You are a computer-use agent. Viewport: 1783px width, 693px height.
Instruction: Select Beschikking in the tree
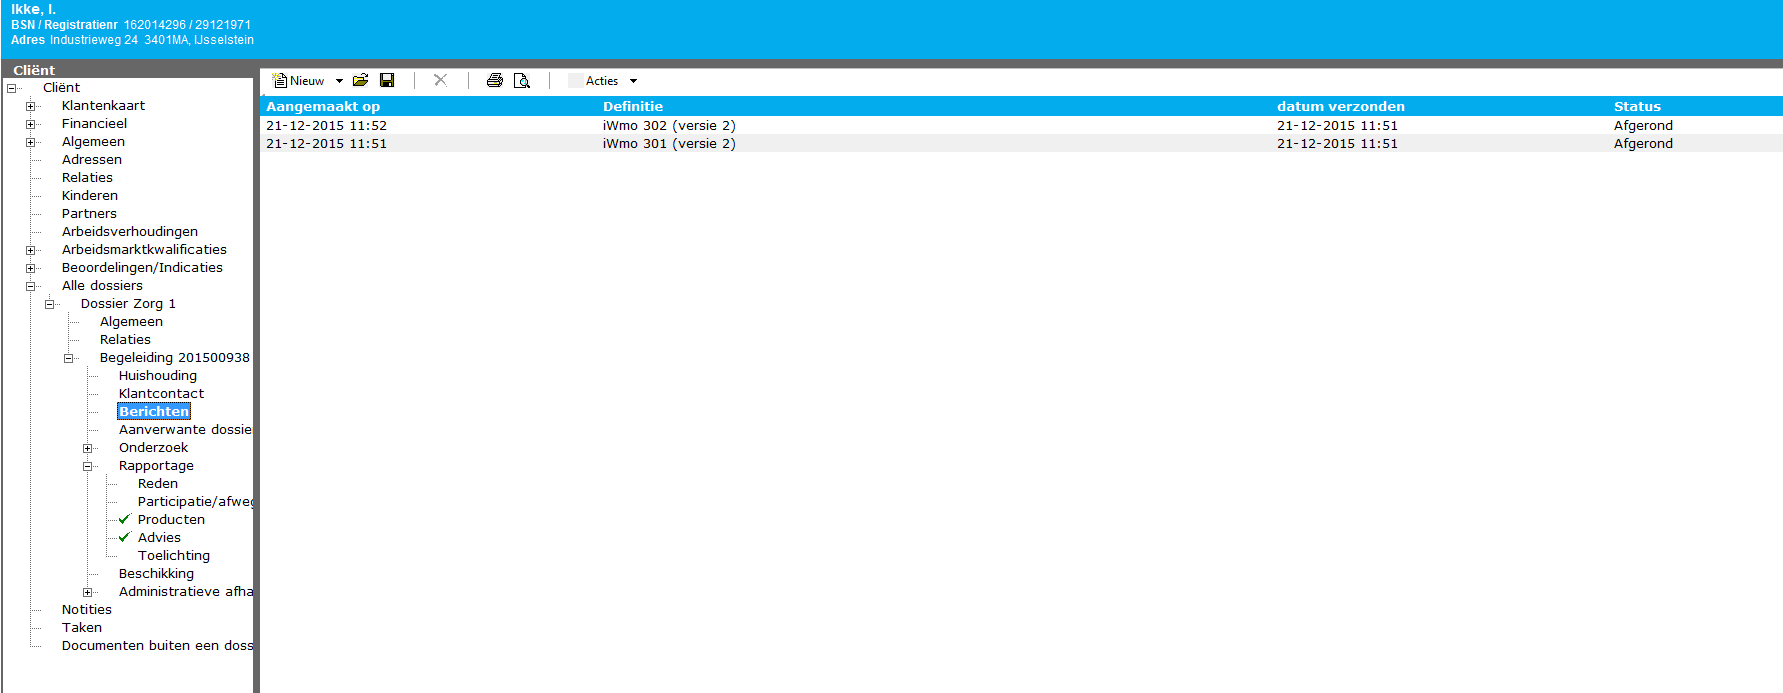pos(156,574)
